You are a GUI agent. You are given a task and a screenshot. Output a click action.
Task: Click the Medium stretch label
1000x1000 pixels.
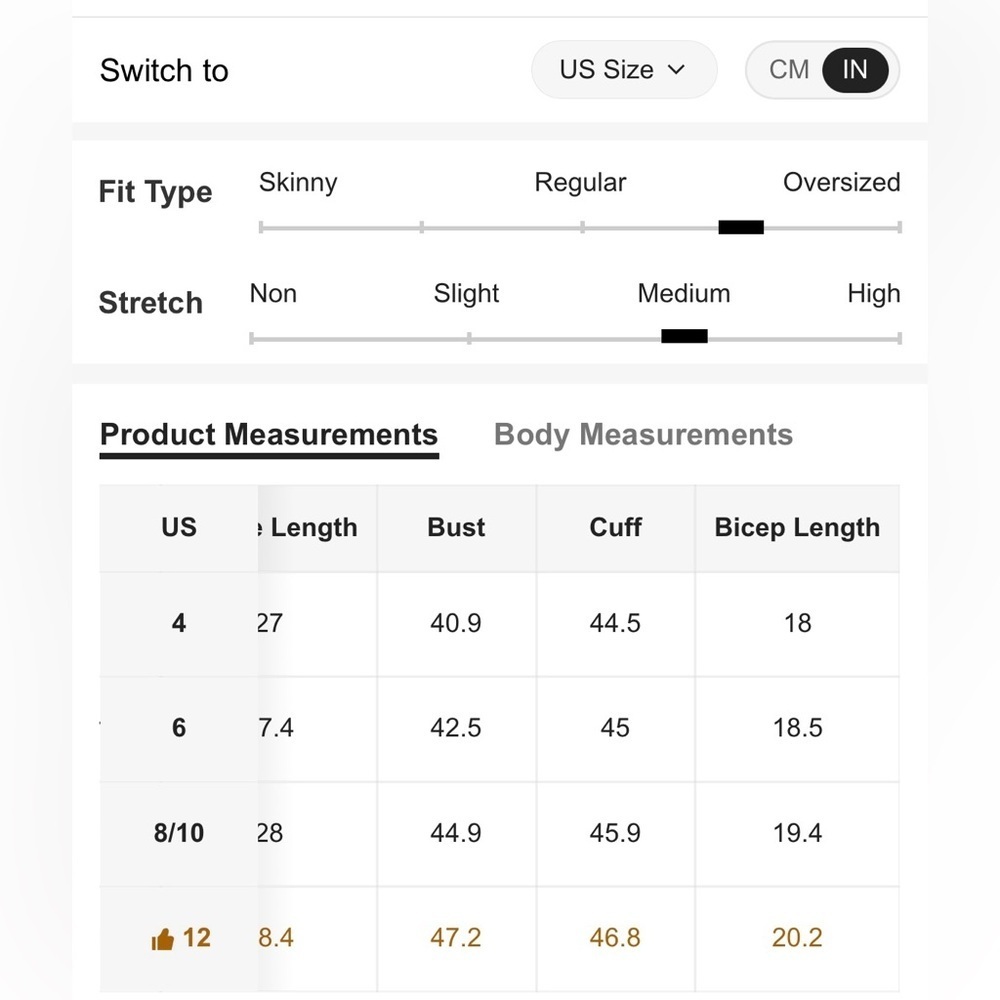[684, 294]
